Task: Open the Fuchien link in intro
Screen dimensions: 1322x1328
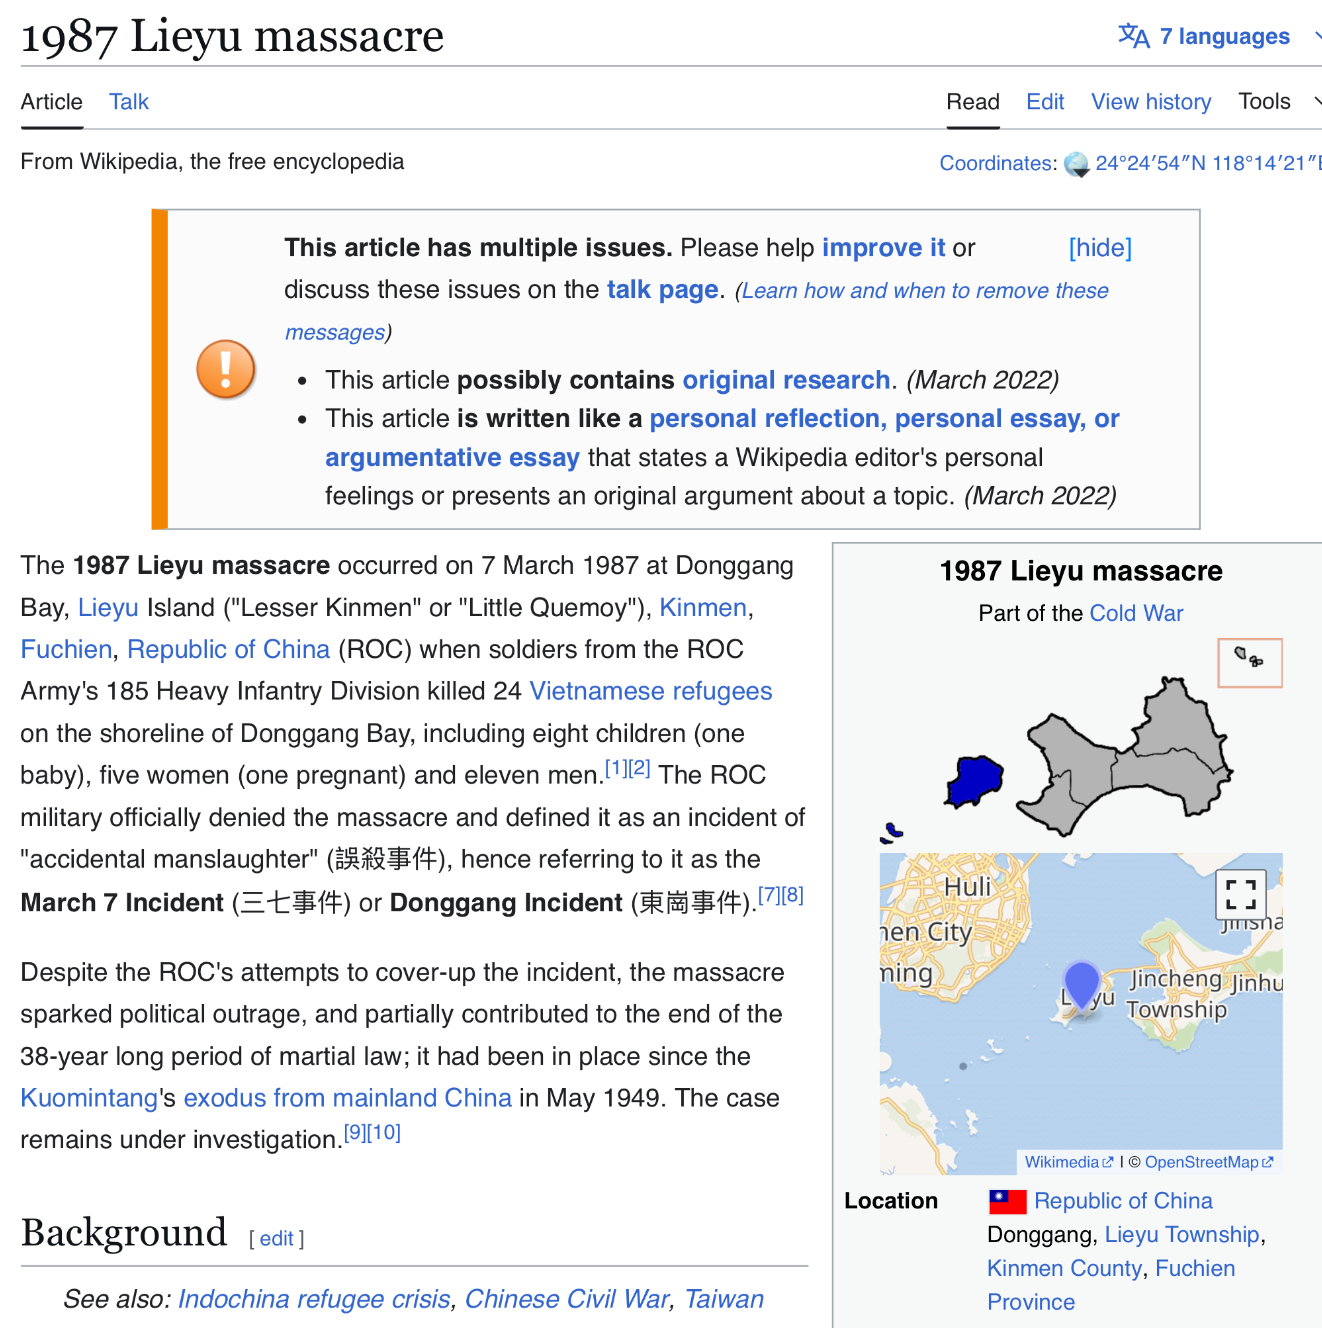Action: point(66,649)
